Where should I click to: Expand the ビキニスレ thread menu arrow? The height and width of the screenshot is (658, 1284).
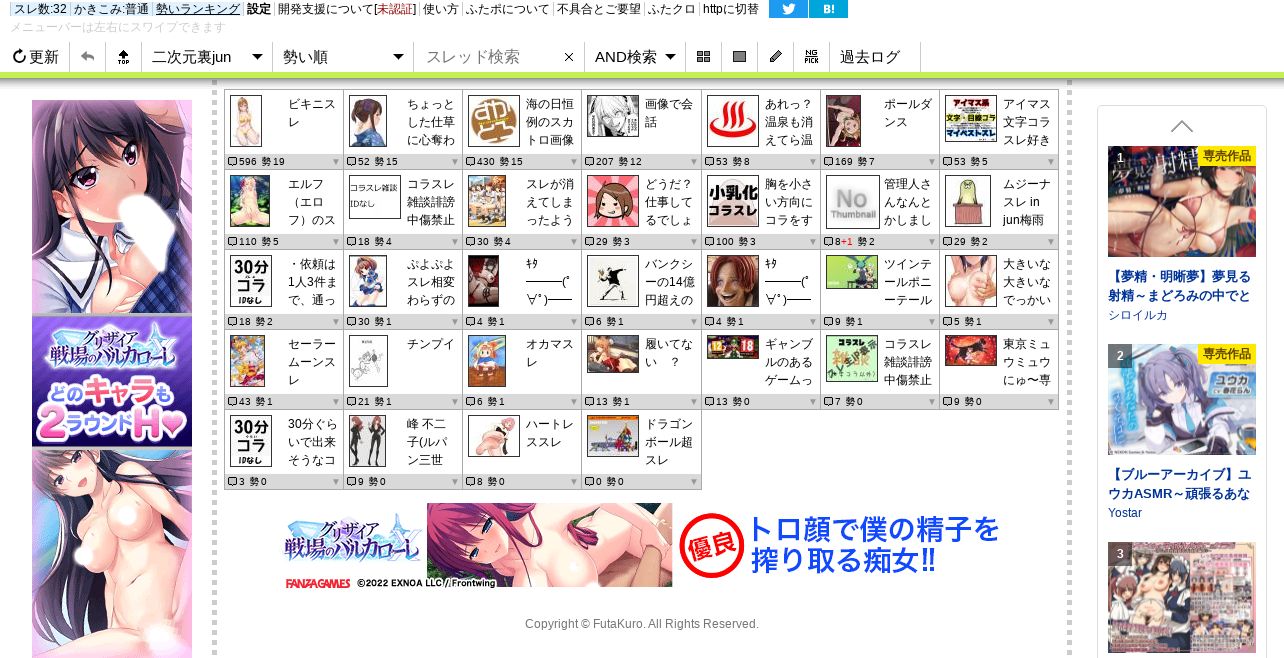coord(335,162)
